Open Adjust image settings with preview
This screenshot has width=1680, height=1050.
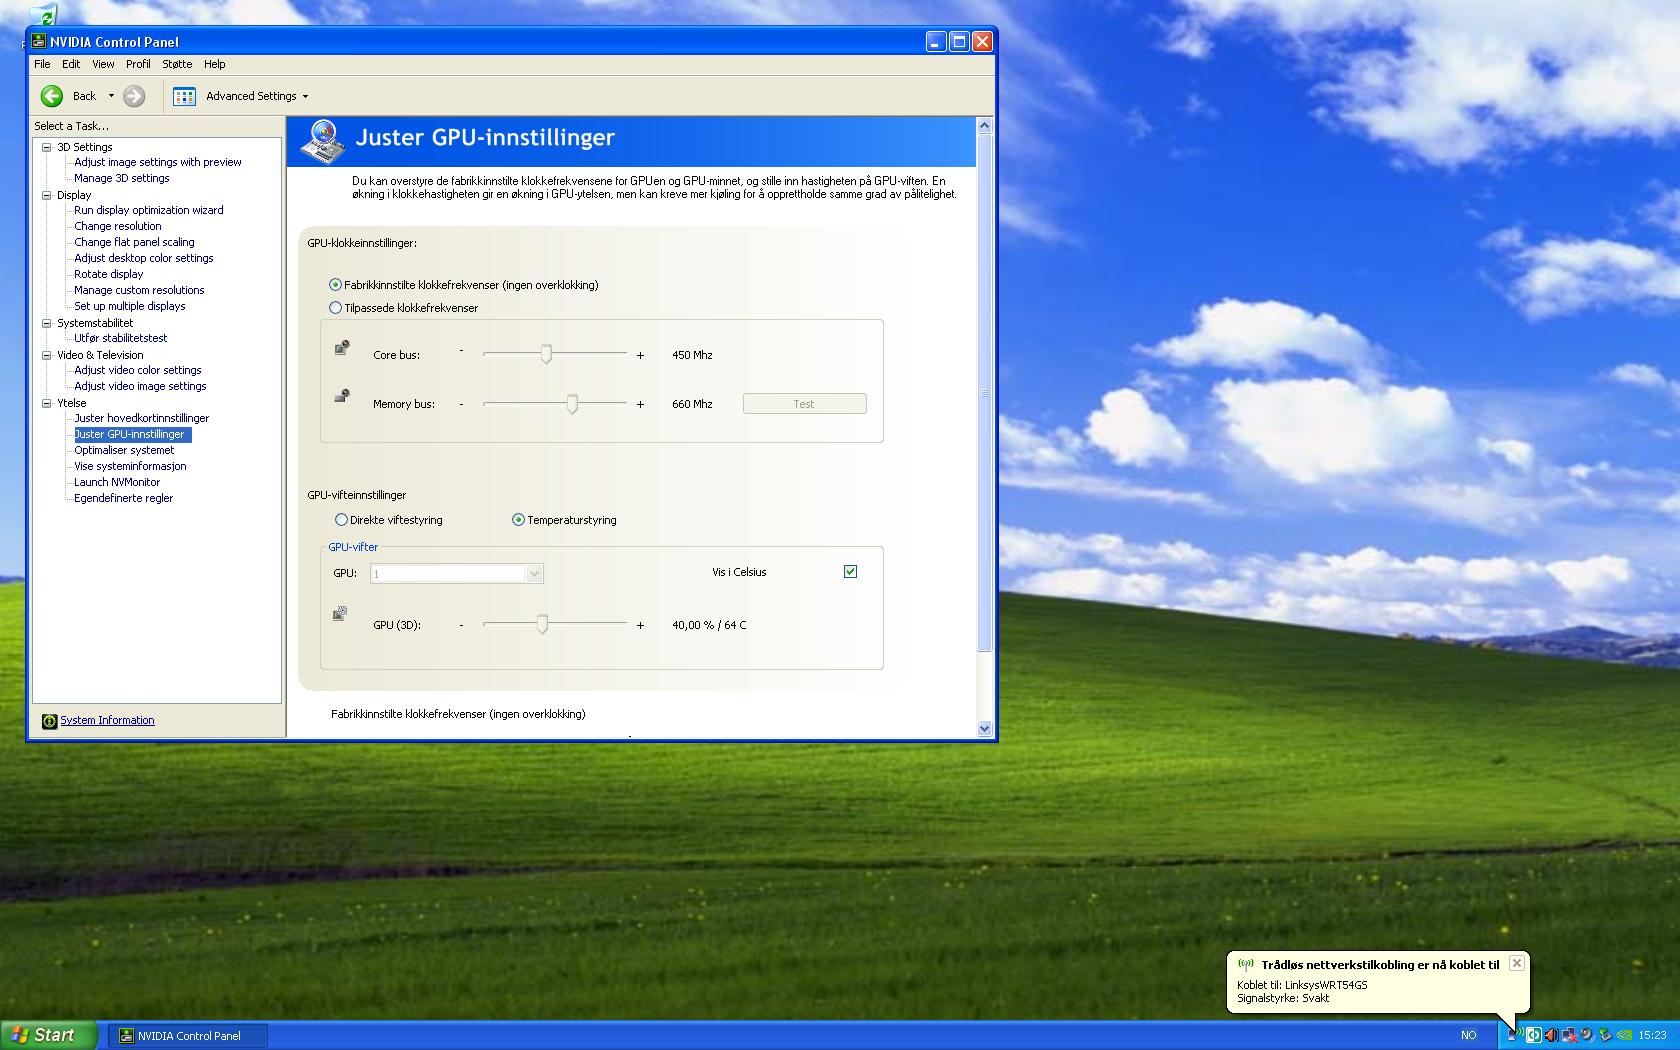tap(158, 162)
